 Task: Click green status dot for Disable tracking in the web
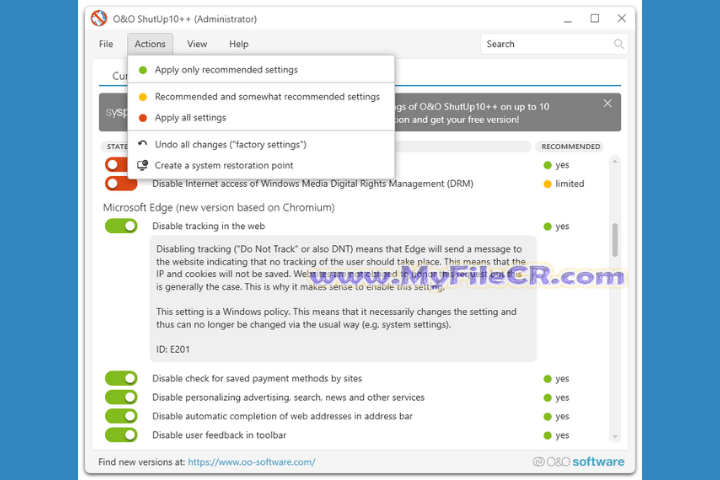pos(547,226)
